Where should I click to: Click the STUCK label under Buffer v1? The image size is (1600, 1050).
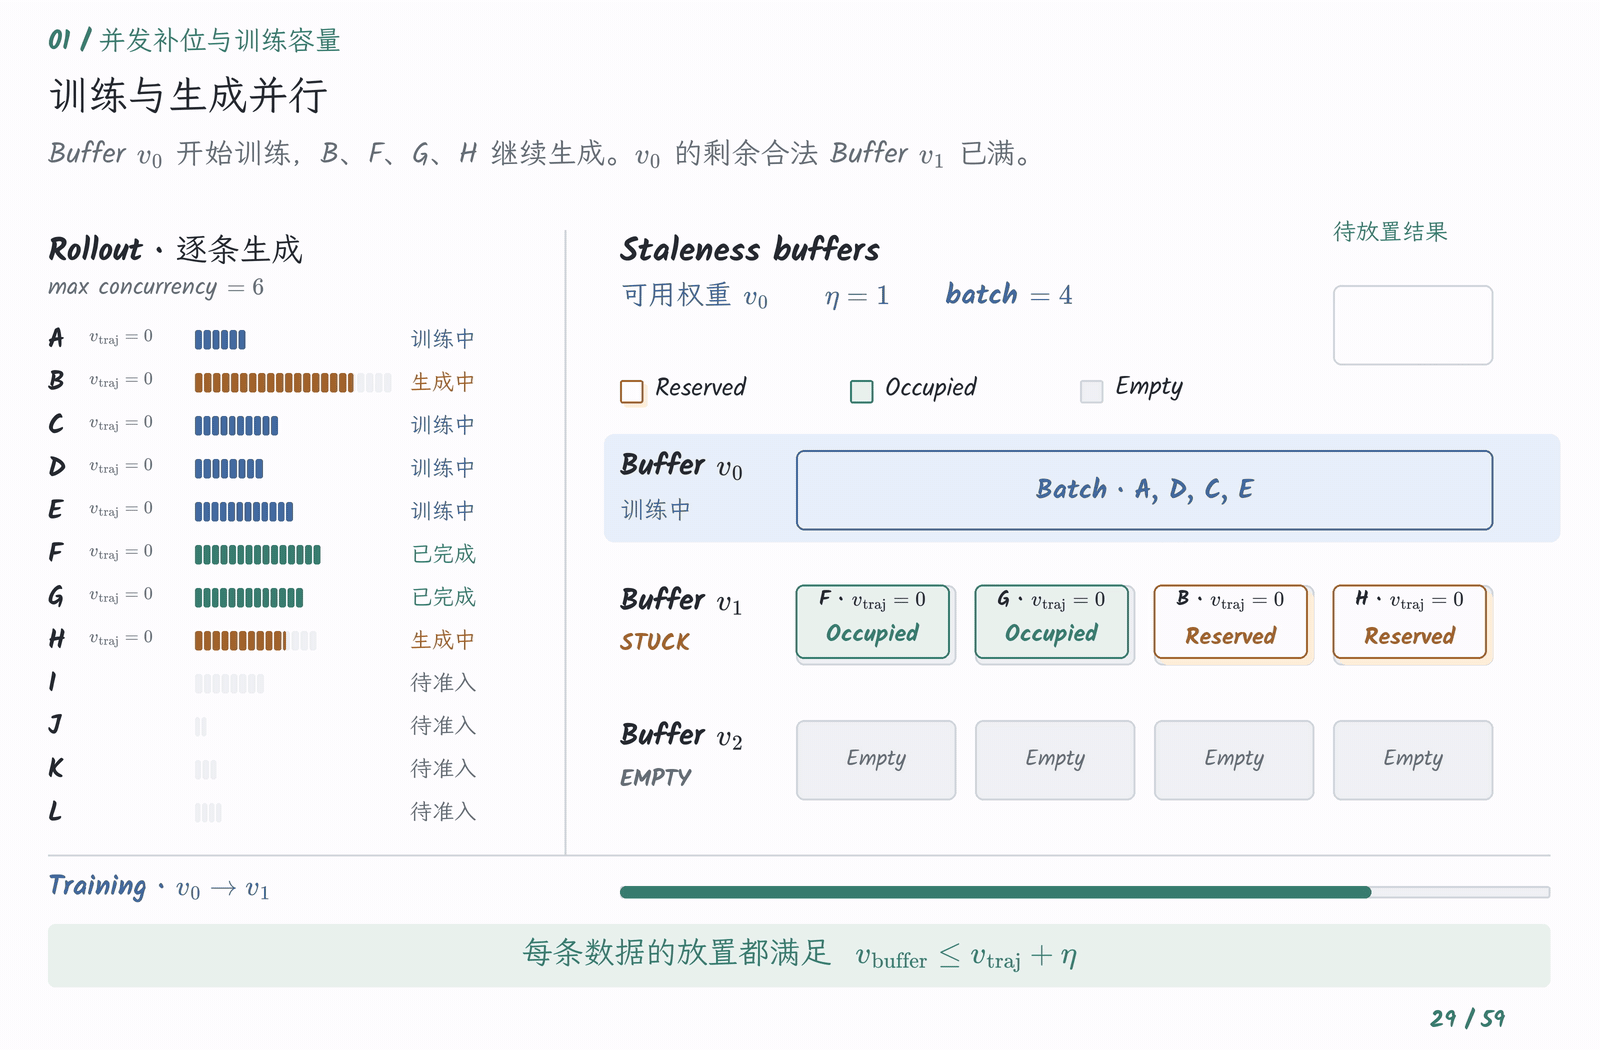(655, 643)
